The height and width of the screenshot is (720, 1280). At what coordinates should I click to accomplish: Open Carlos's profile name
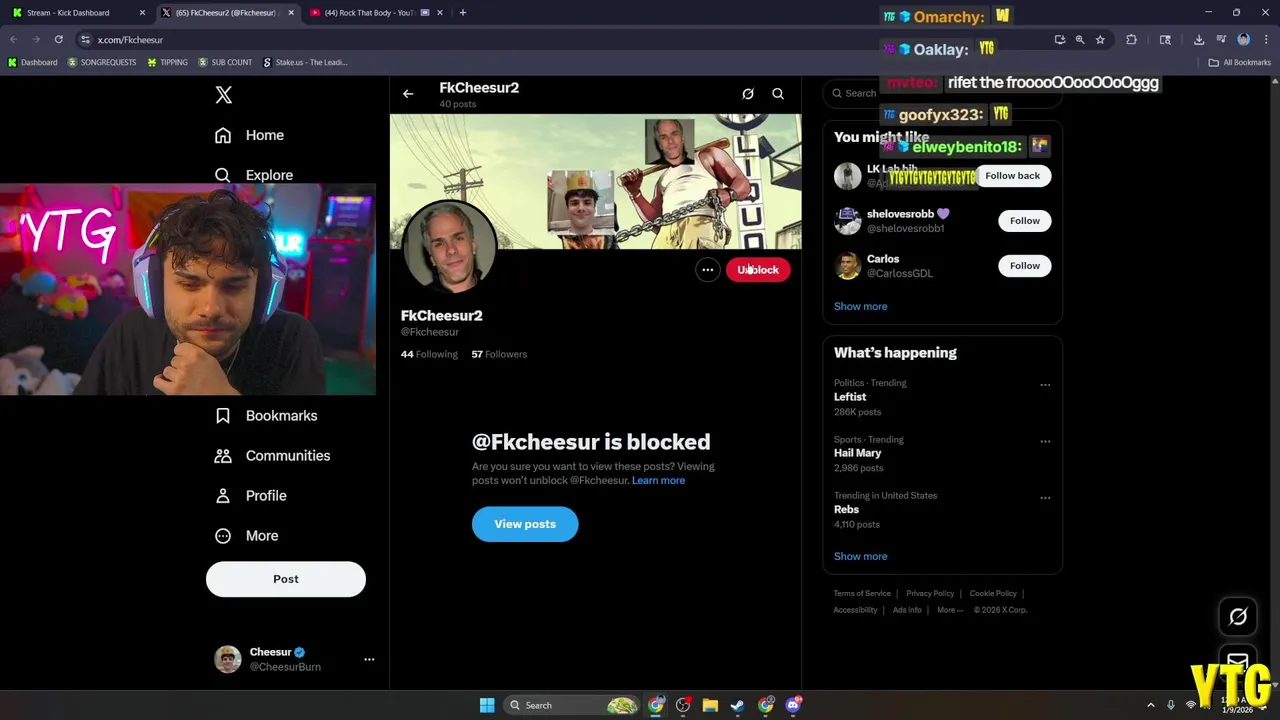(883, 259)
